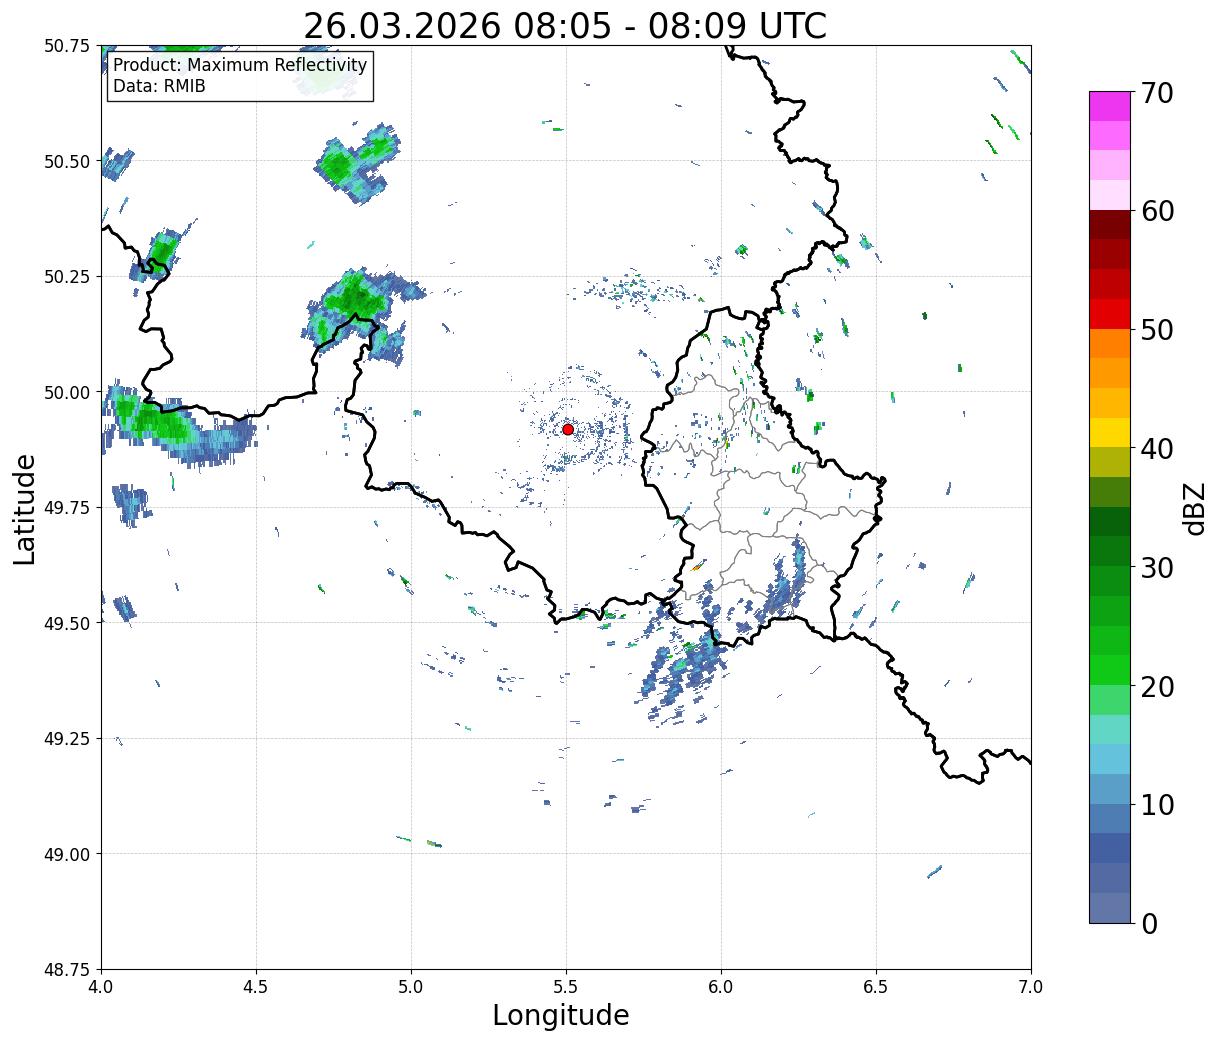Click the longitude tick label 4.5
This screenshot has width=1219, height=1040.
[x=256, y=987]
